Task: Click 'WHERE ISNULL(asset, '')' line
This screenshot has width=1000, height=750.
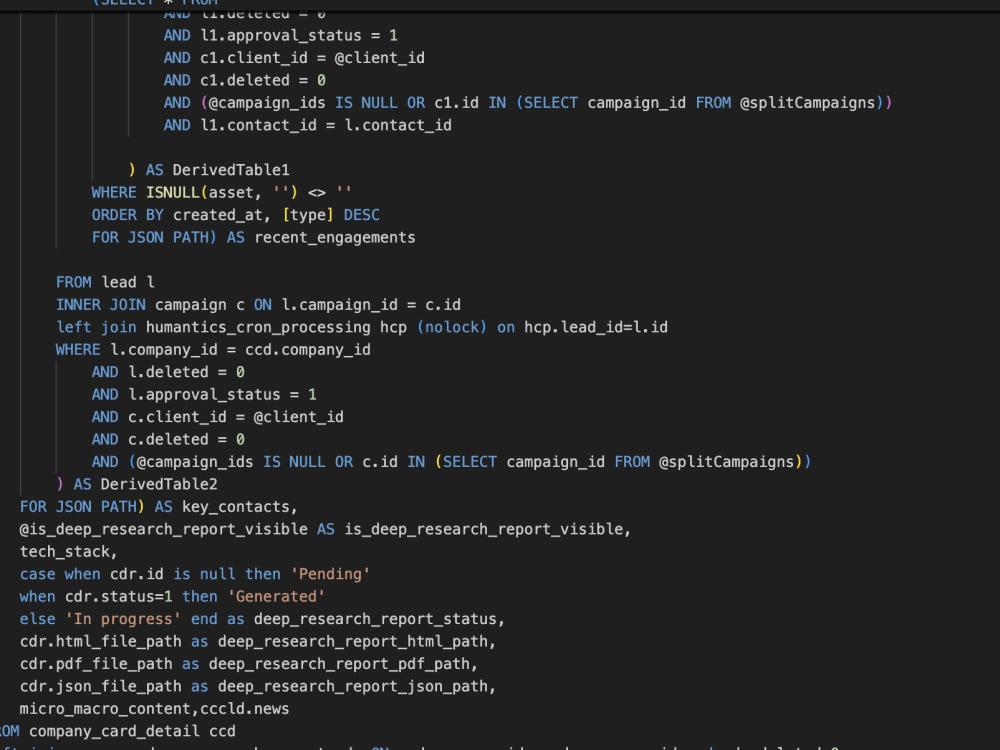Action: (x=221, y=193)
